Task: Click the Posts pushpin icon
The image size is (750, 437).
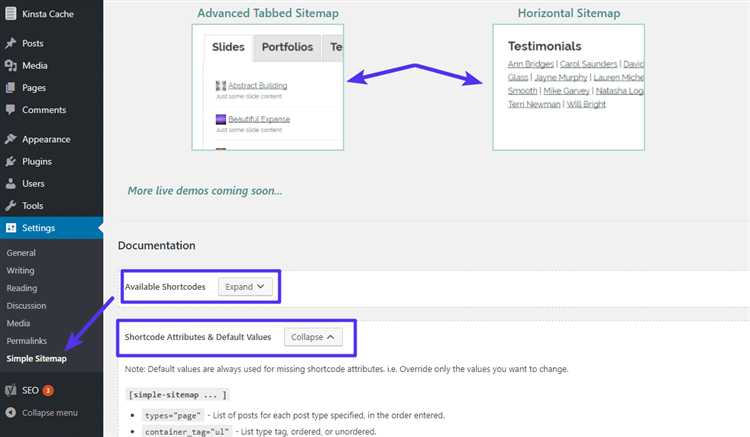Action: coord(11,43)
